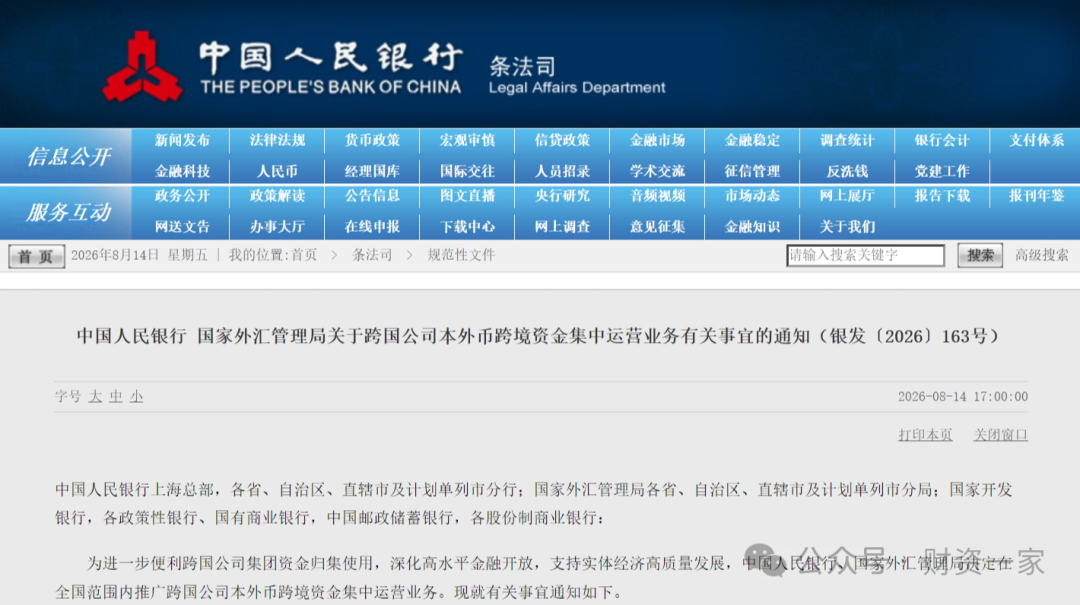Open 新闻发布 menu item

click(182, 141)
